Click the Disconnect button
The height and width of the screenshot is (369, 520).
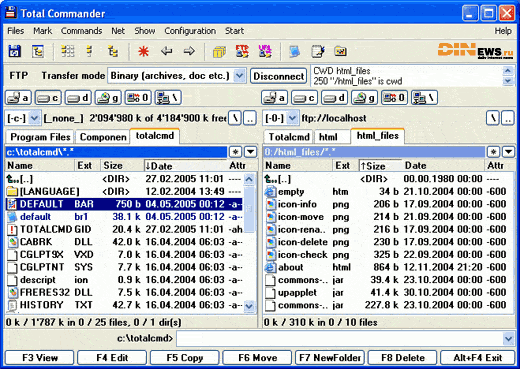[279, 76]
